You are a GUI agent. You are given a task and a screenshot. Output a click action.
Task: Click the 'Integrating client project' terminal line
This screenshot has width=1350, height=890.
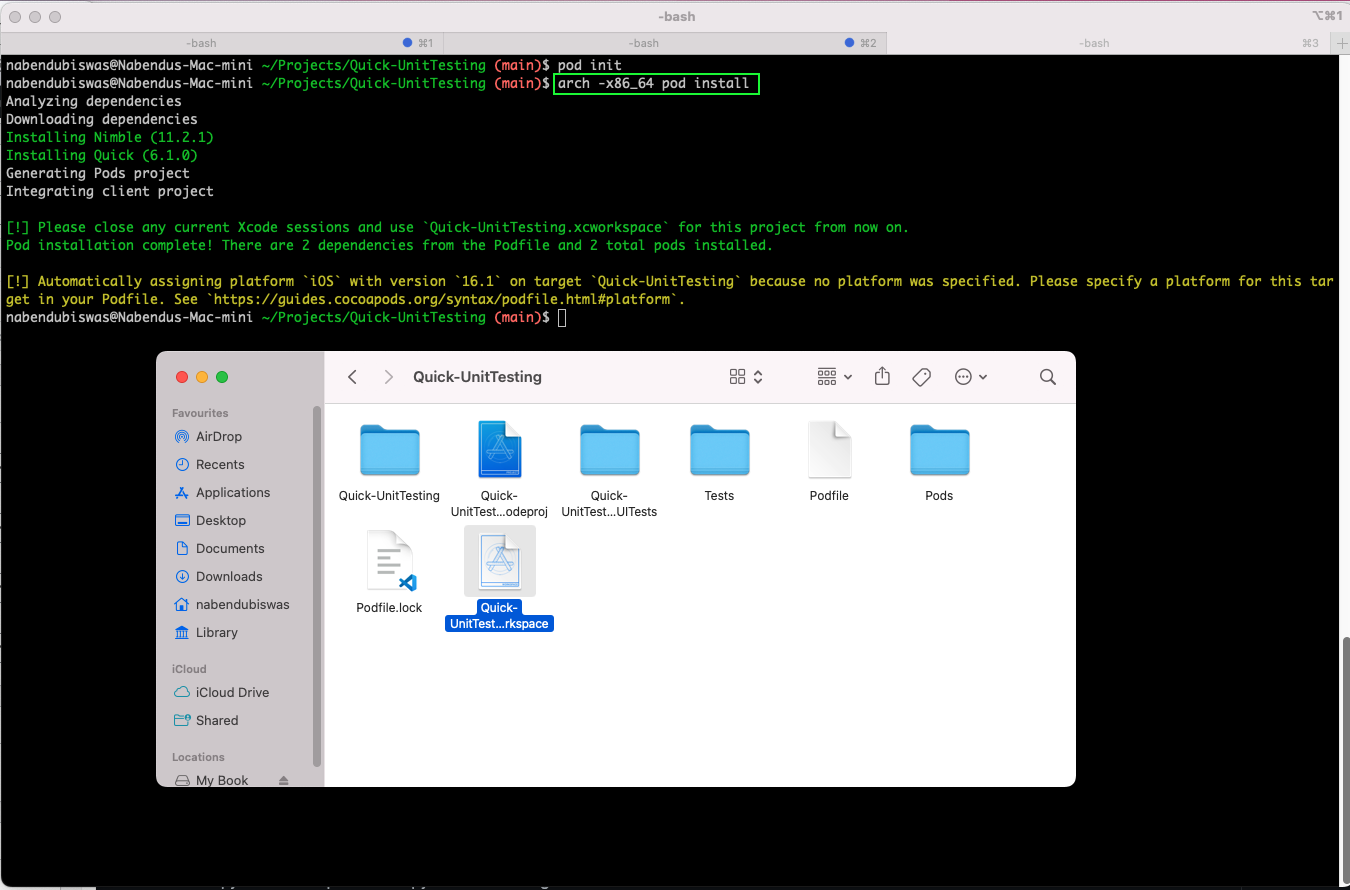pyautogui.click(x=110, y=191)
